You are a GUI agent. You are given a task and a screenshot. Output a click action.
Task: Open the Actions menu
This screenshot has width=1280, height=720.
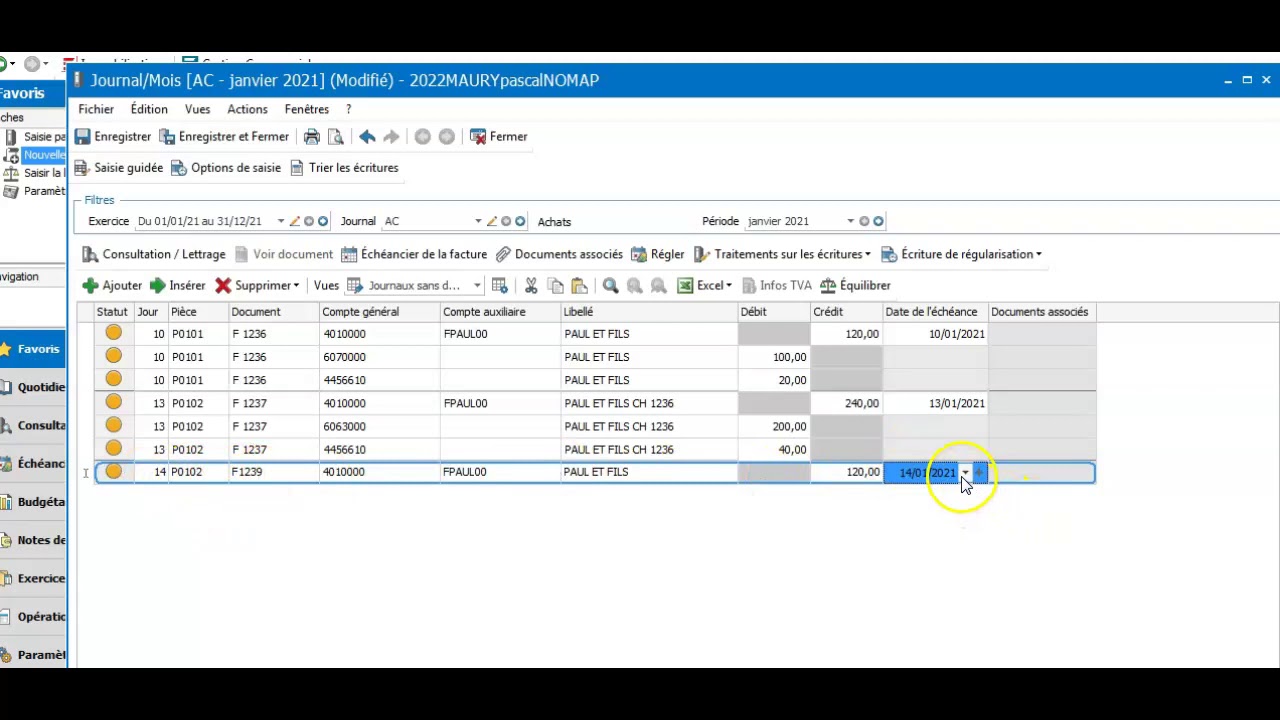(247, 109)
